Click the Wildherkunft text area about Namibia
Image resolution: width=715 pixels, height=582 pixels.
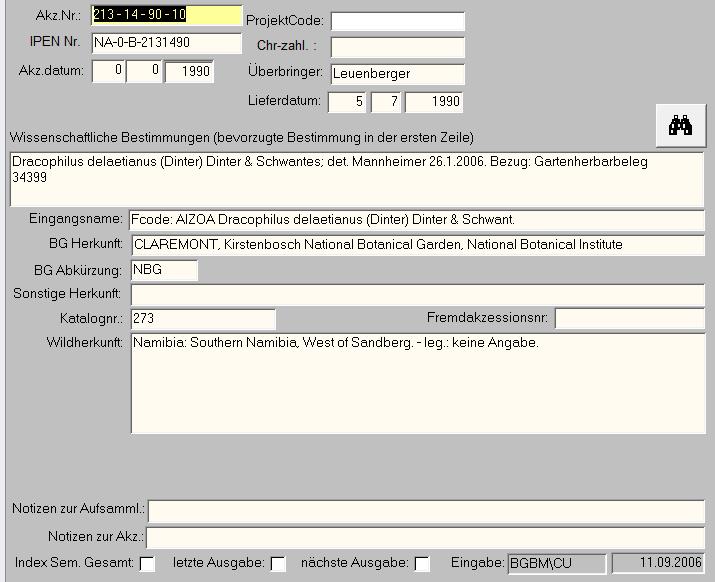(x=417, y=384)
